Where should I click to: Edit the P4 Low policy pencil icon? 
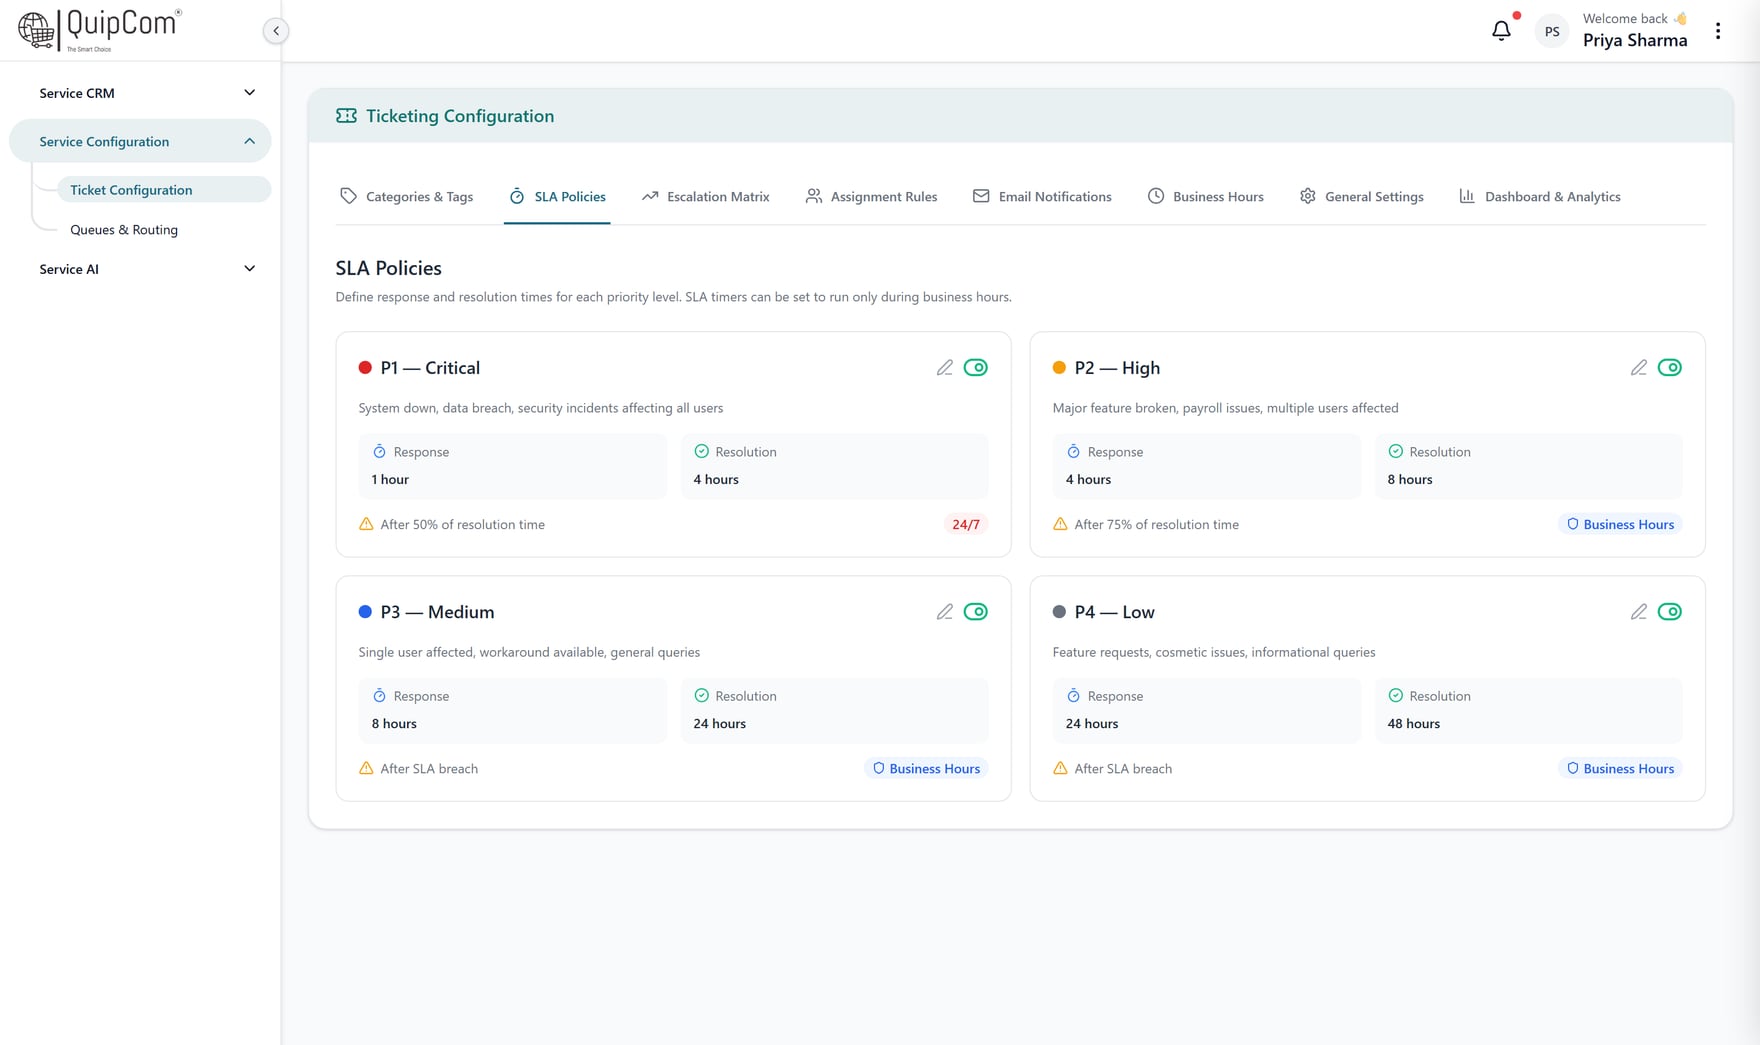tap(1638, 612)
